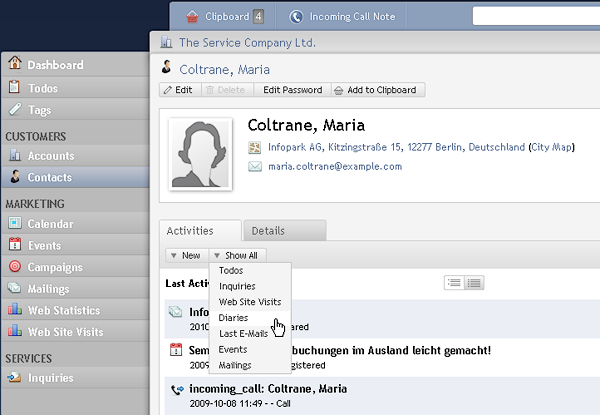Collapse the Show All filter dropdown
The width and height of the screenshot is (600, 415).
point(238,255)
